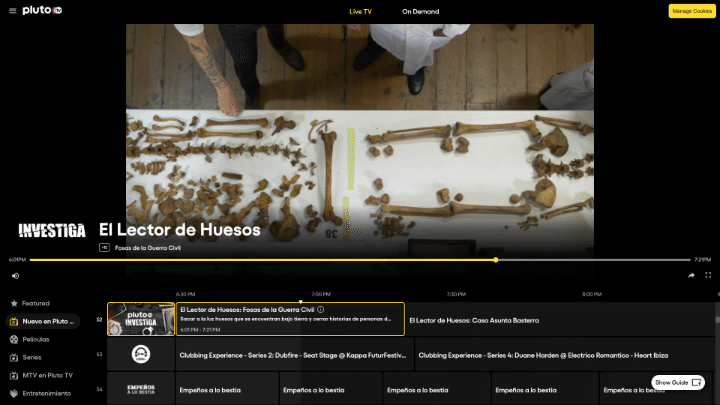Image resolution: width=720 pixels, height=405 pixels.
Task: Click channel number 53
Action: click(99, 354)
